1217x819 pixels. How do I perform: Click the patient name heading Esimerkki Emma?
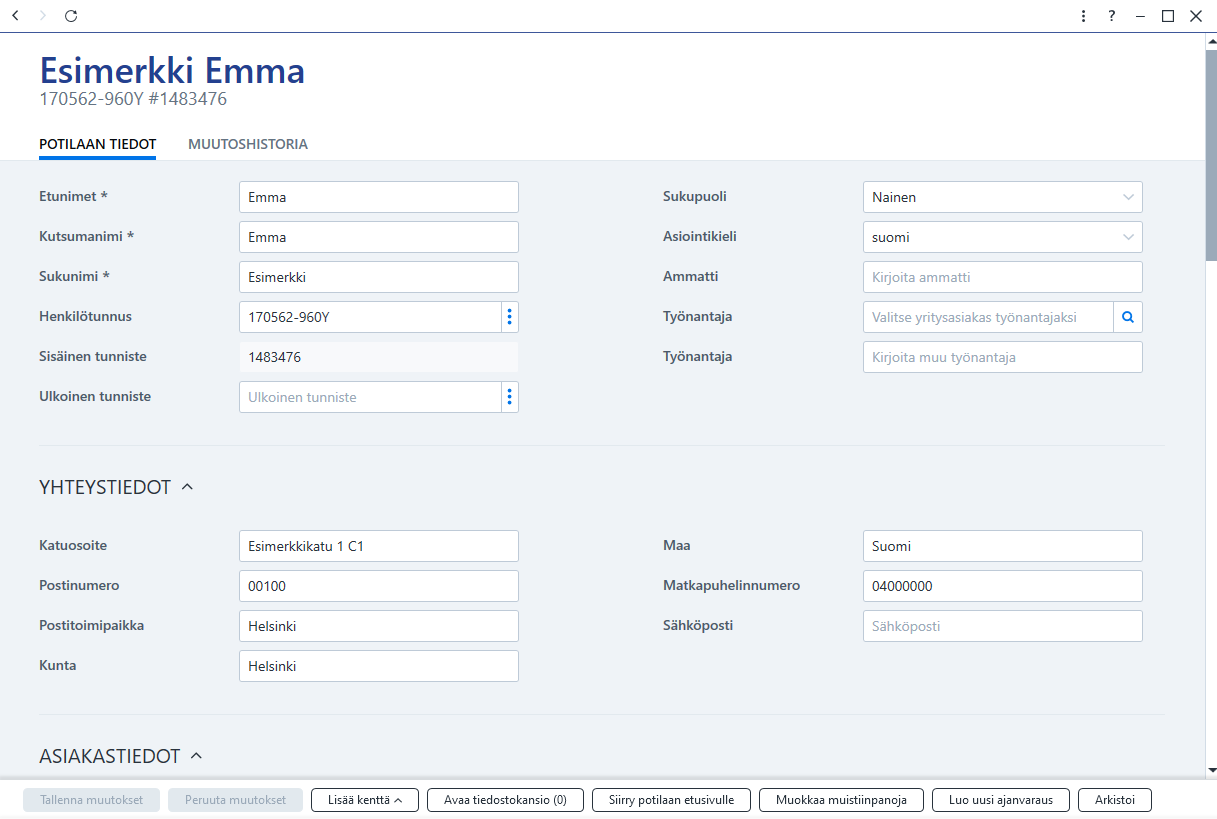point(172,71)
